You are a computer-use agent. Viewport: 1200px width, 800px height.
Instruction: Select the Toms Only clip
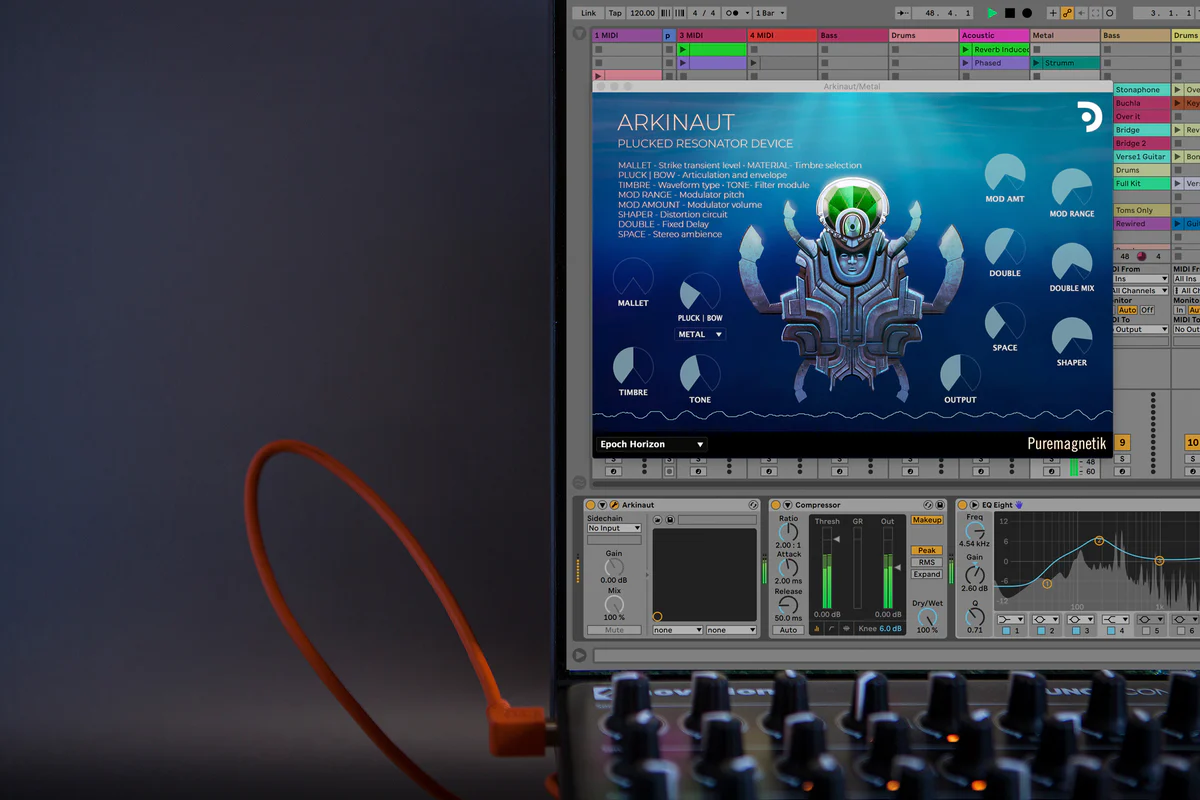1140,210
